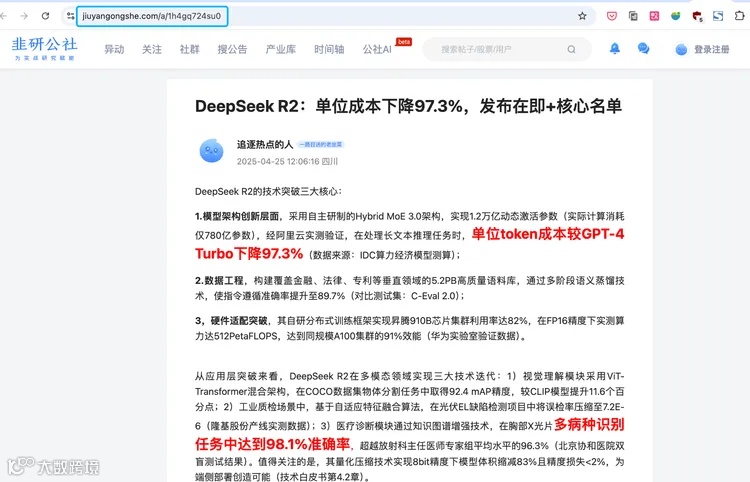Open the pink square extension icon
Screen dimensions: 750x482
pyautogui.click(x=654, y=16)
